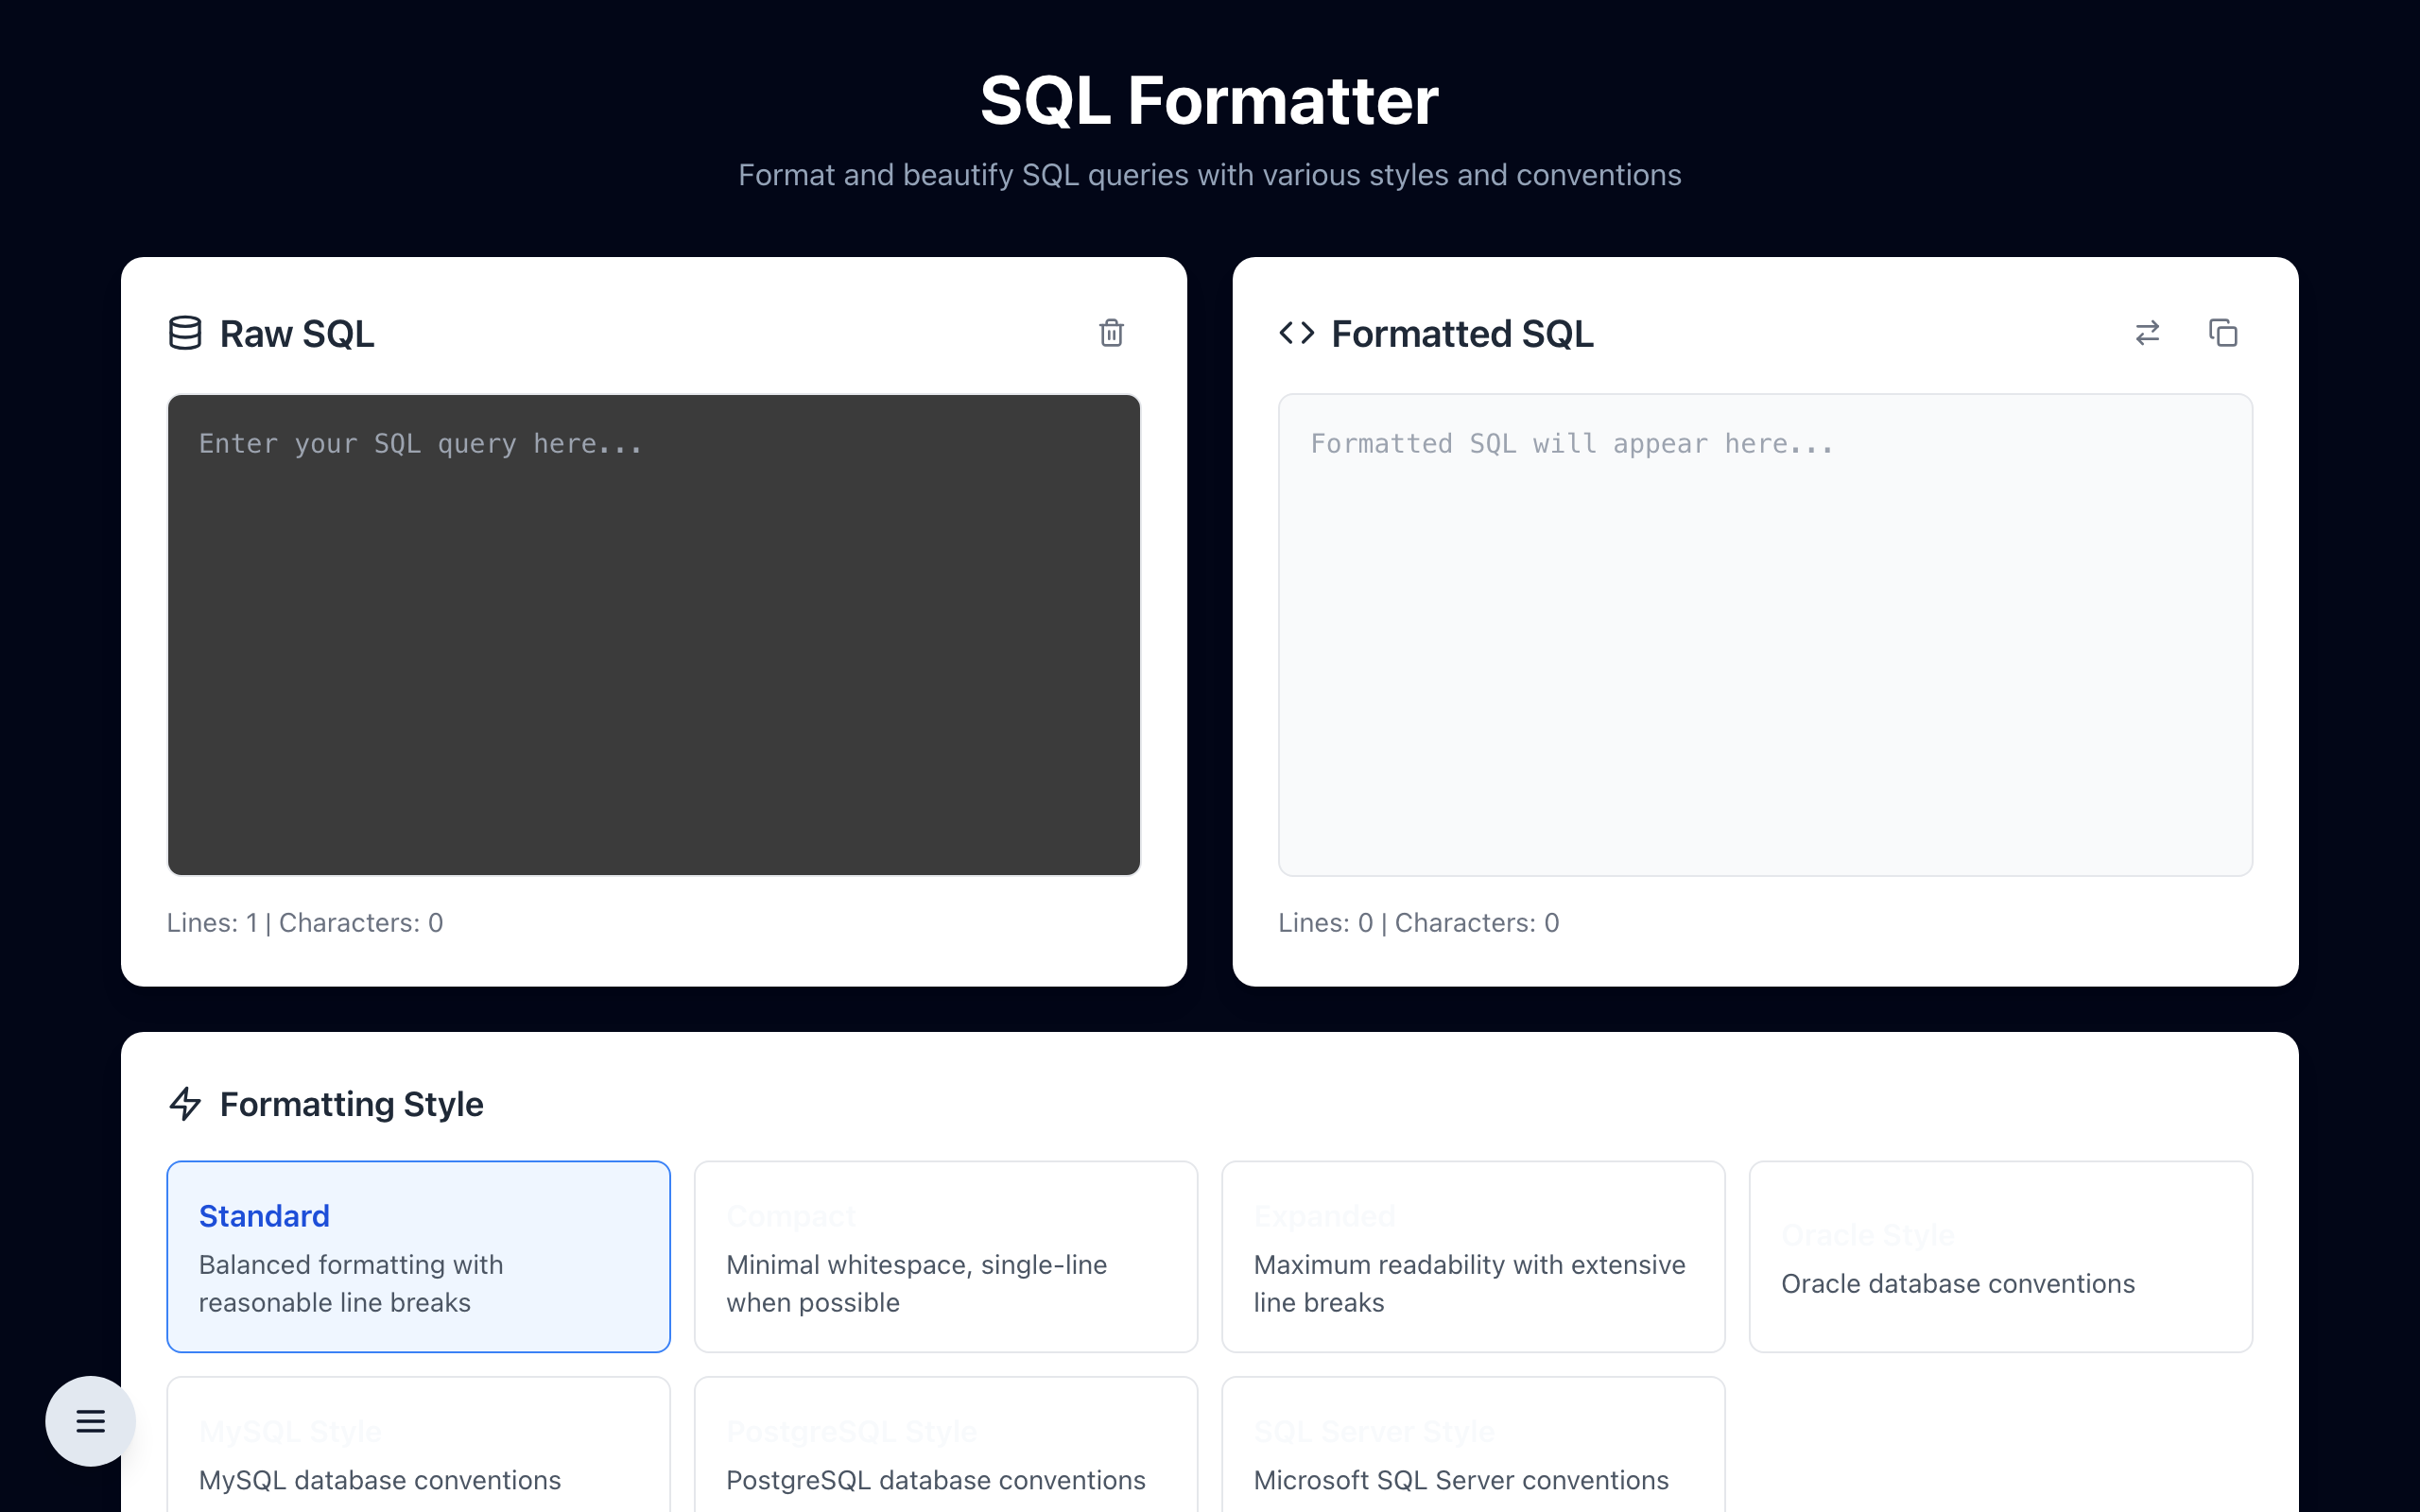This screenshot has height=1512, width=2420.
Task: Click the Raw SQL heading text
Action: pos(297,334)
